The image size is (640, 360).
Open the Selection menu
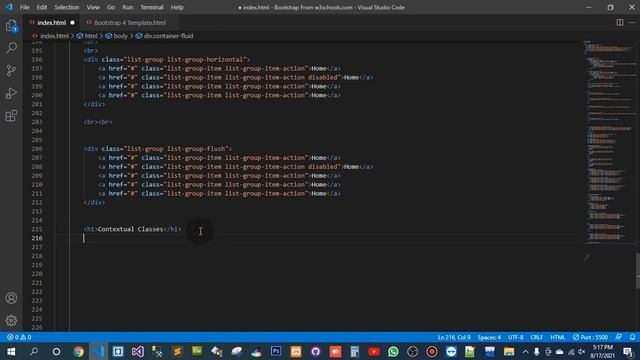coord(67,7)
